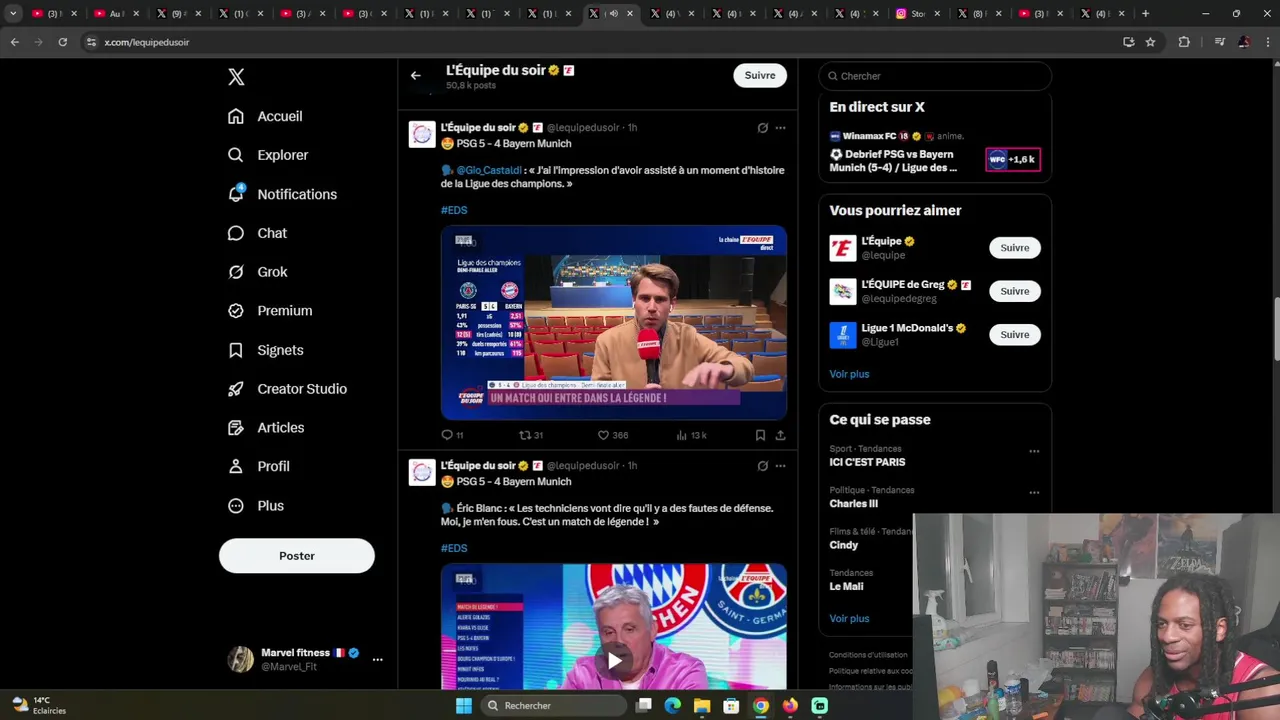This screenshot has height=720, width=1280.
Task: Open the Chrome tab search dropdown
Action: click(13, 14)
